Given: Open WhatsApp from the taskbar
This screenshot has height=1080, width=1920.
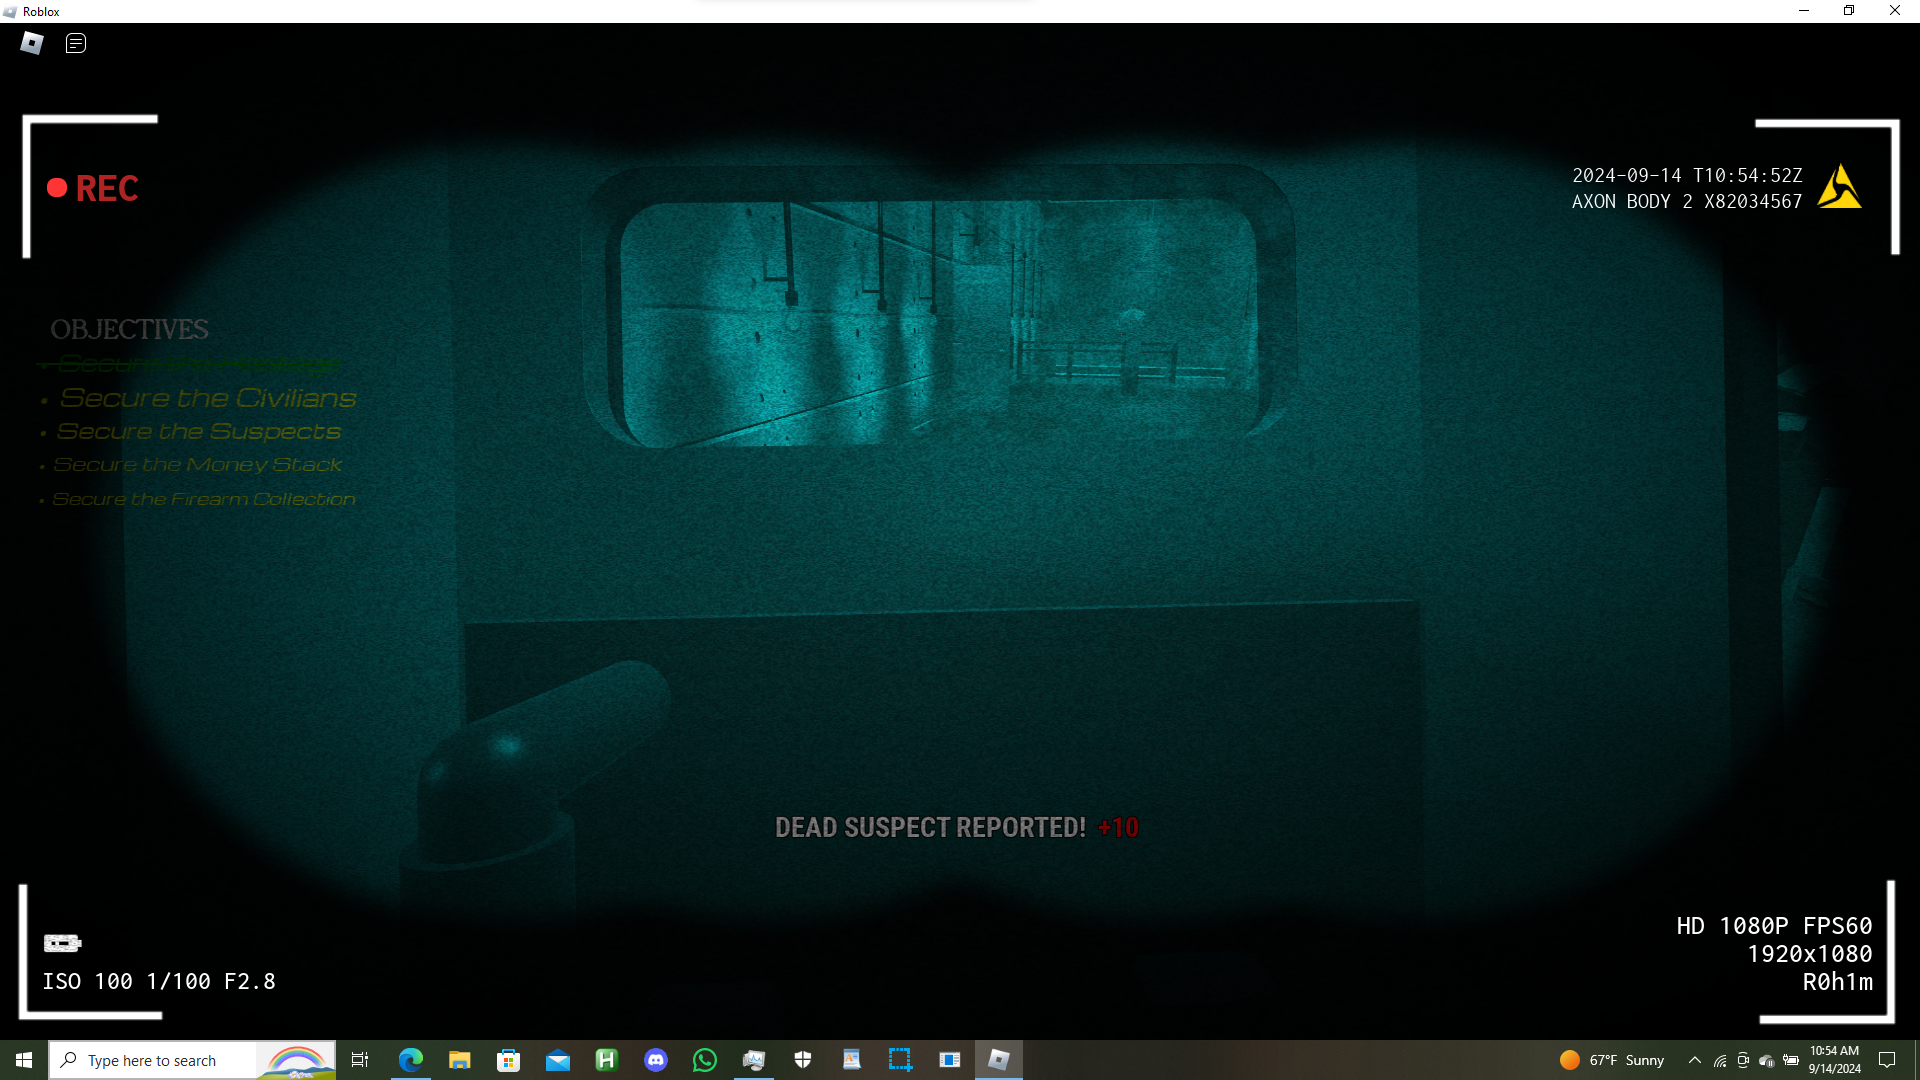Looking at the screenshot, I should (x=705, y=1060).
